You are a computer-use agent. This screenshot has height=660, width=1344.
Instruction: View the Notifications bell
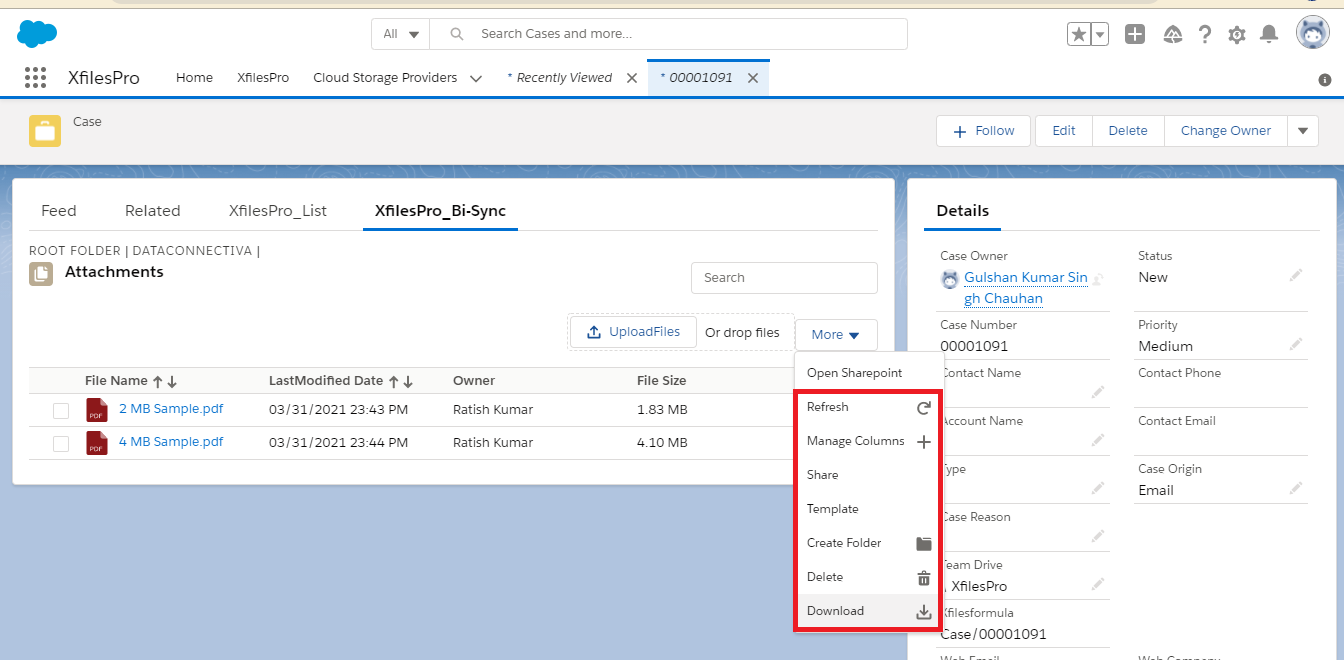point(1269,34)
